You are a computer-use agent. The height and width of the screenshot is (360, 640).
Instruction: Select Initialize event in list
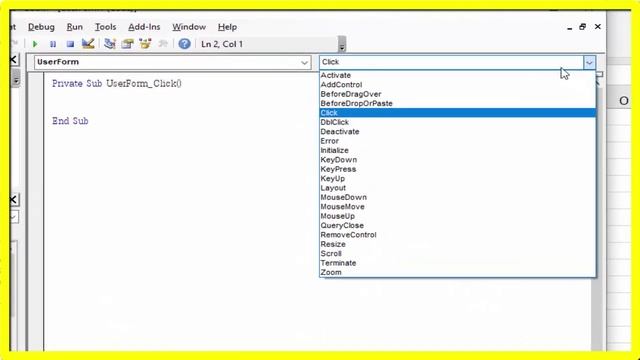coord(458,150)
